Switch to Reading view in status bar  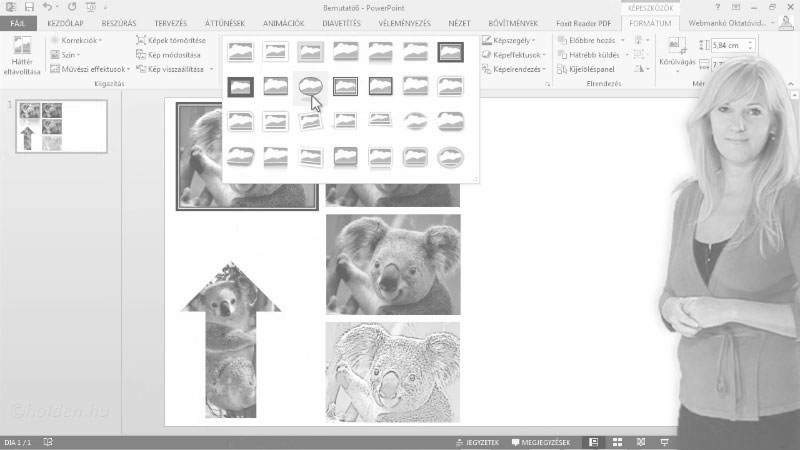[x=641, y=442]
